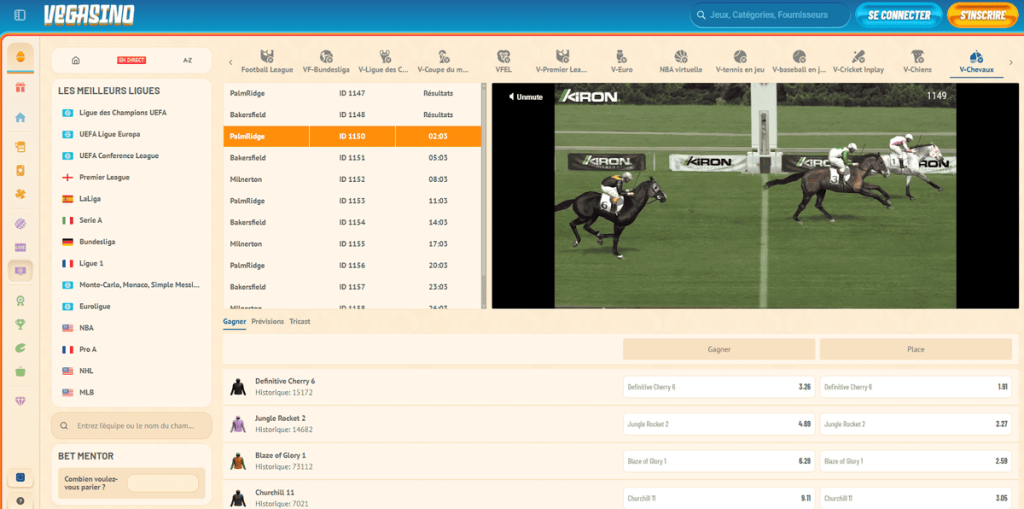
Task: Click the German flag next to Bundesliga
Action: coord(67,242)
